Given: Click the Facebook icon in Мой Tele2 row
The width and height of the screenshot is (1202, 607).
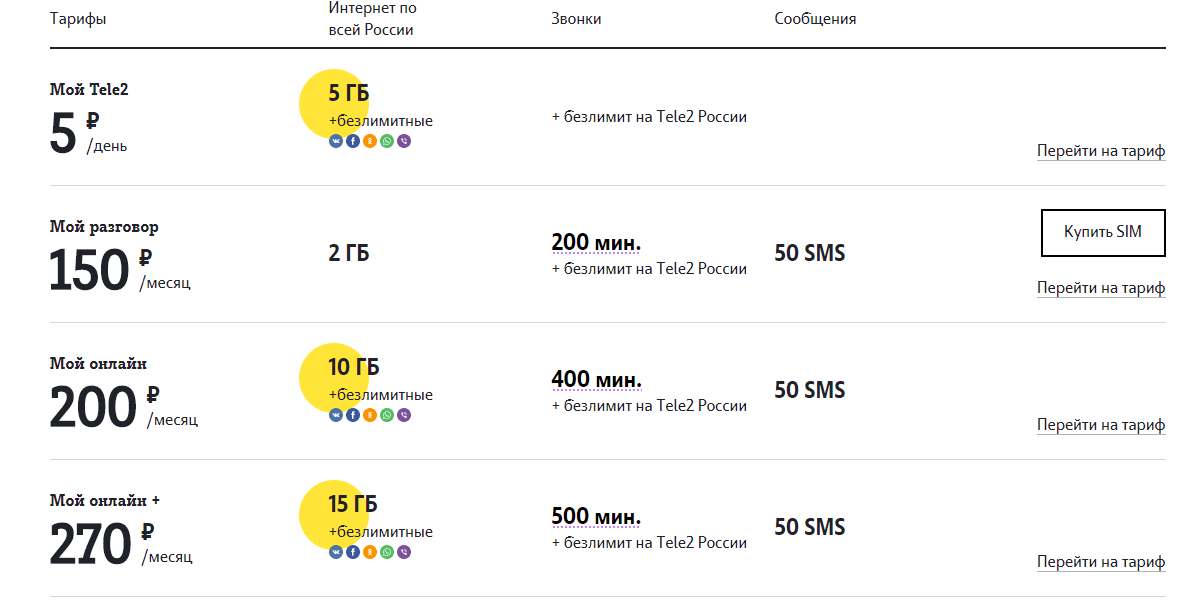Looking at the screenshot, I should pyautogui.click(x=353, y=141).
